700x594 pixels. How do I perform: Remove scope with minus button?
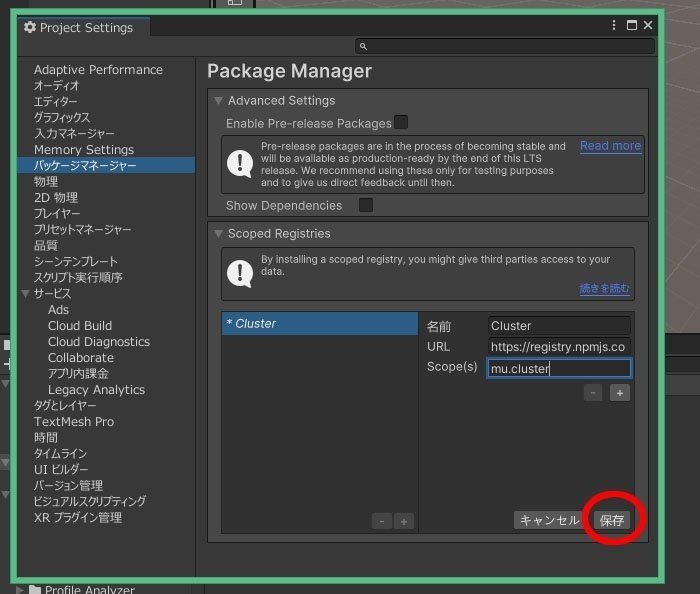coord(593,393)
